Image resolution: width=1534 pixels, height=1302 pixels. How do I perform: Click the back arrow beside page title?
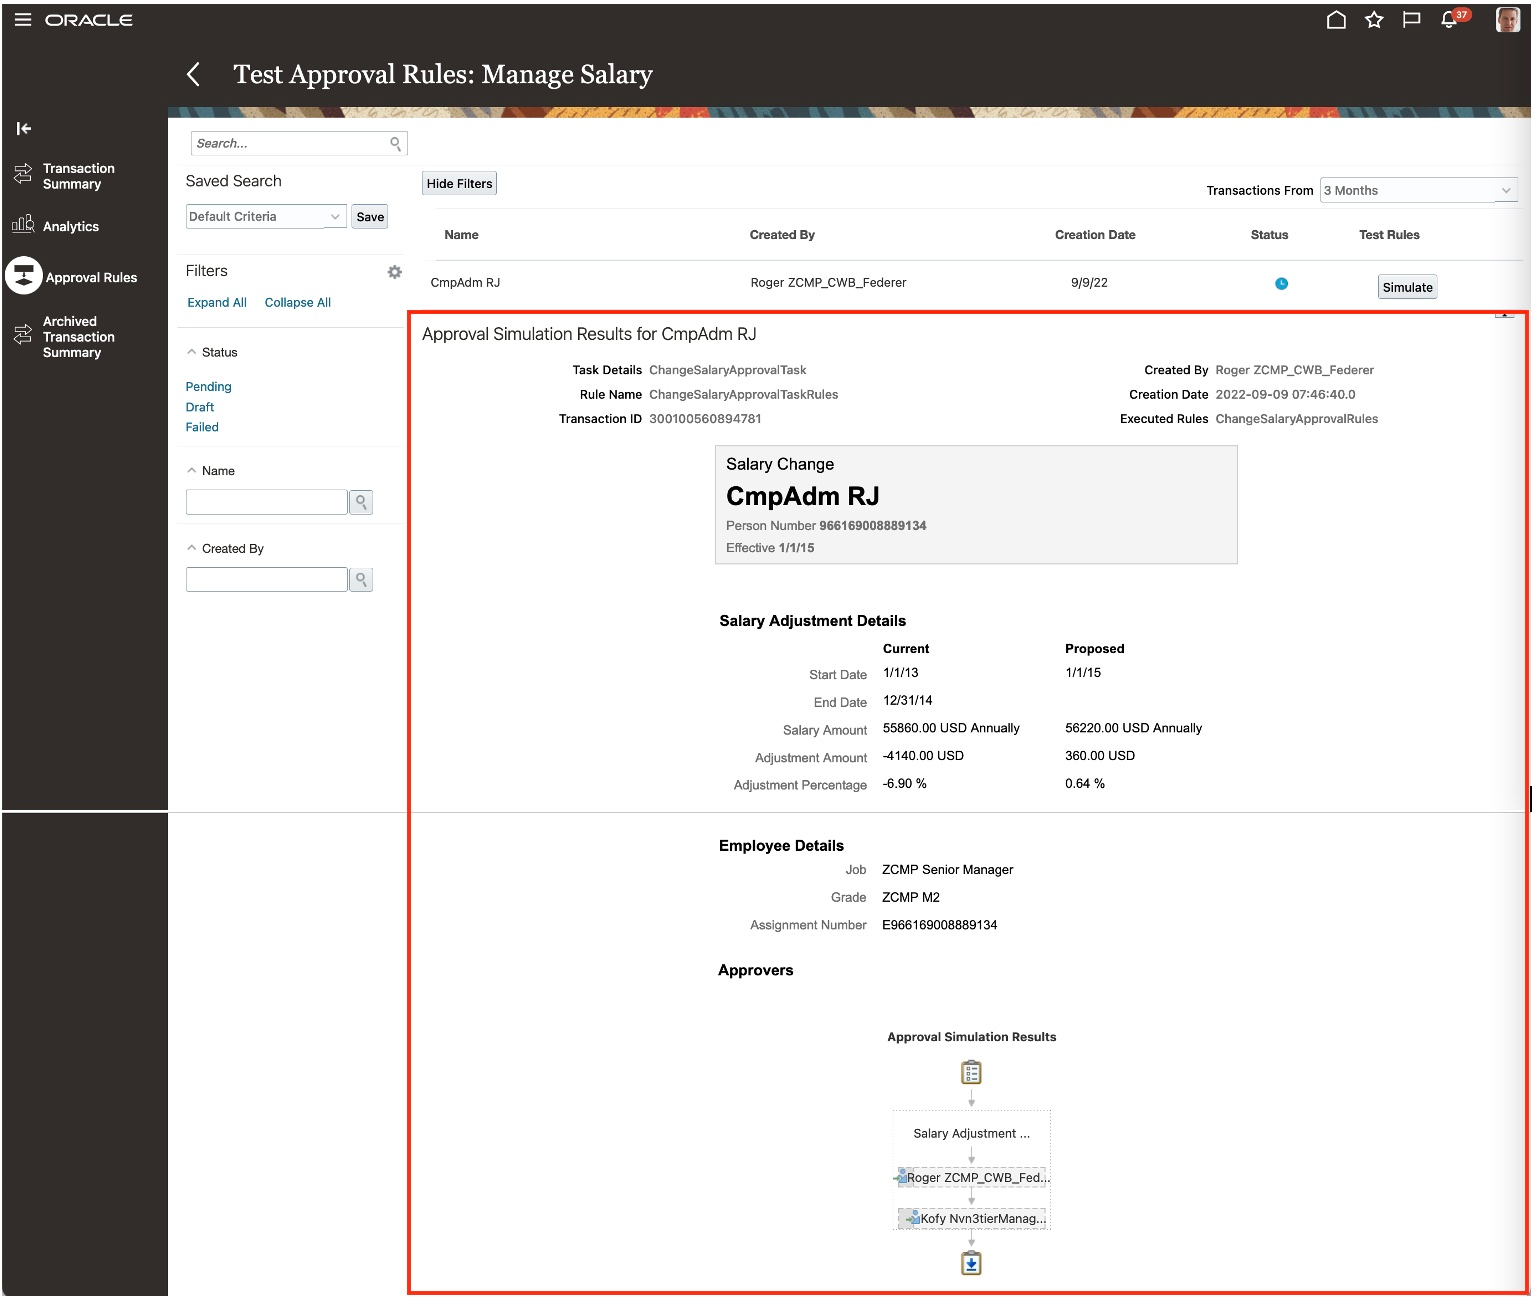click(194, 74)
